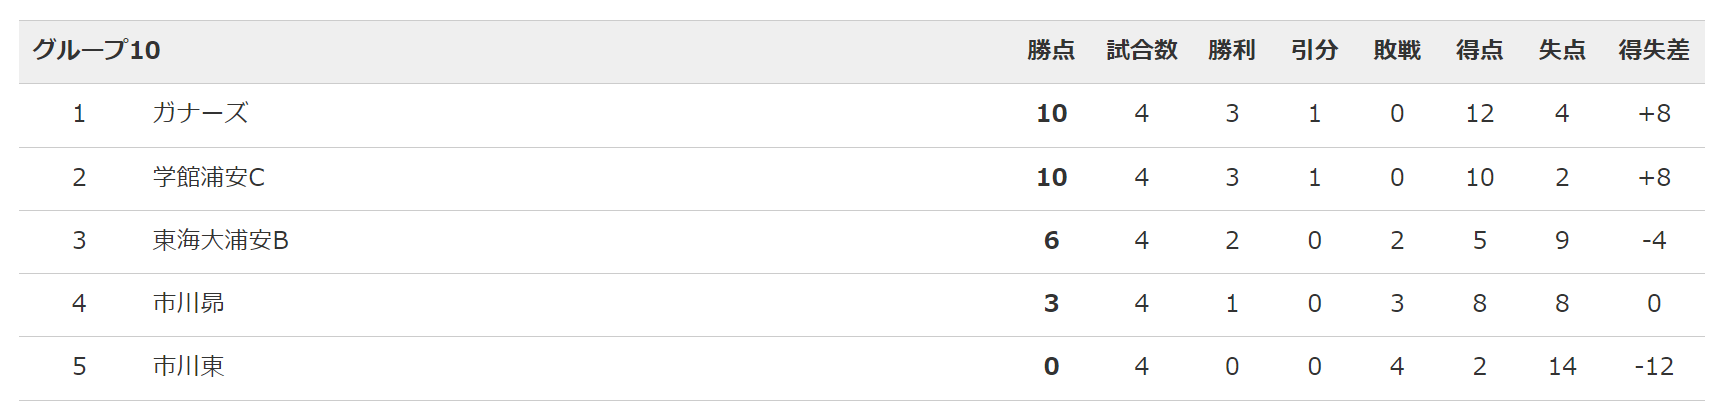Click the 勝利 column header
This screenshot has width=1727, height=410.
coord(1232,50)
